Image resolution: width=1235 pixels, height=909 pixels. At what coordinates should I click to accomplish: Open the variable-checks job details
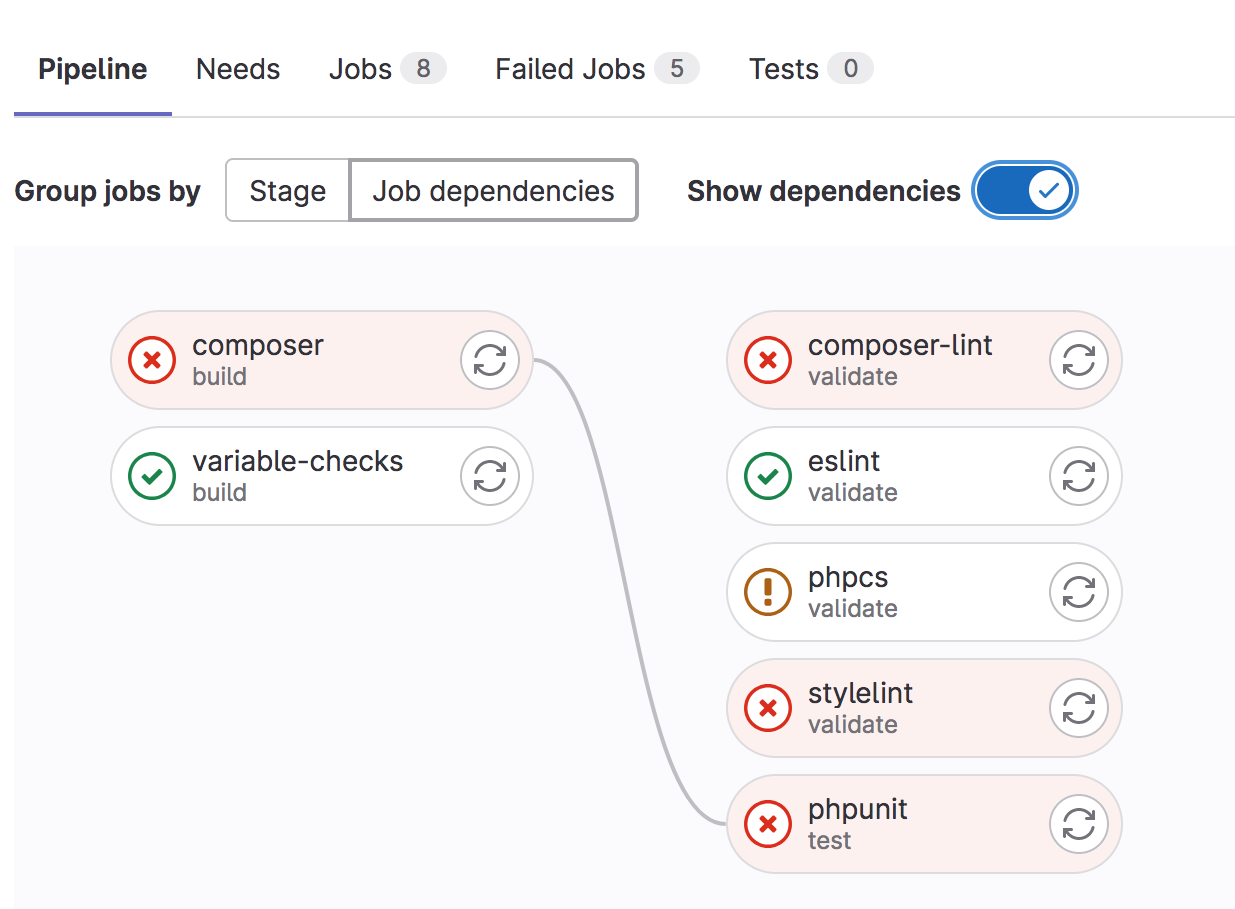pyautogui.click(x=285, y=476)
